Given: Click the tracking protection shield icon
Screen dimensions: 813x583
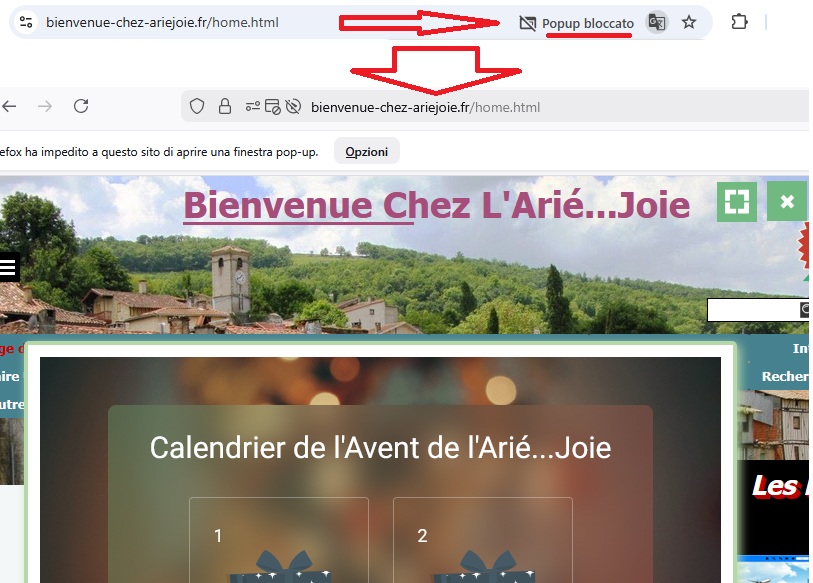Looking at the screenshot, I should pyautogui.click(x=197, y=106).
